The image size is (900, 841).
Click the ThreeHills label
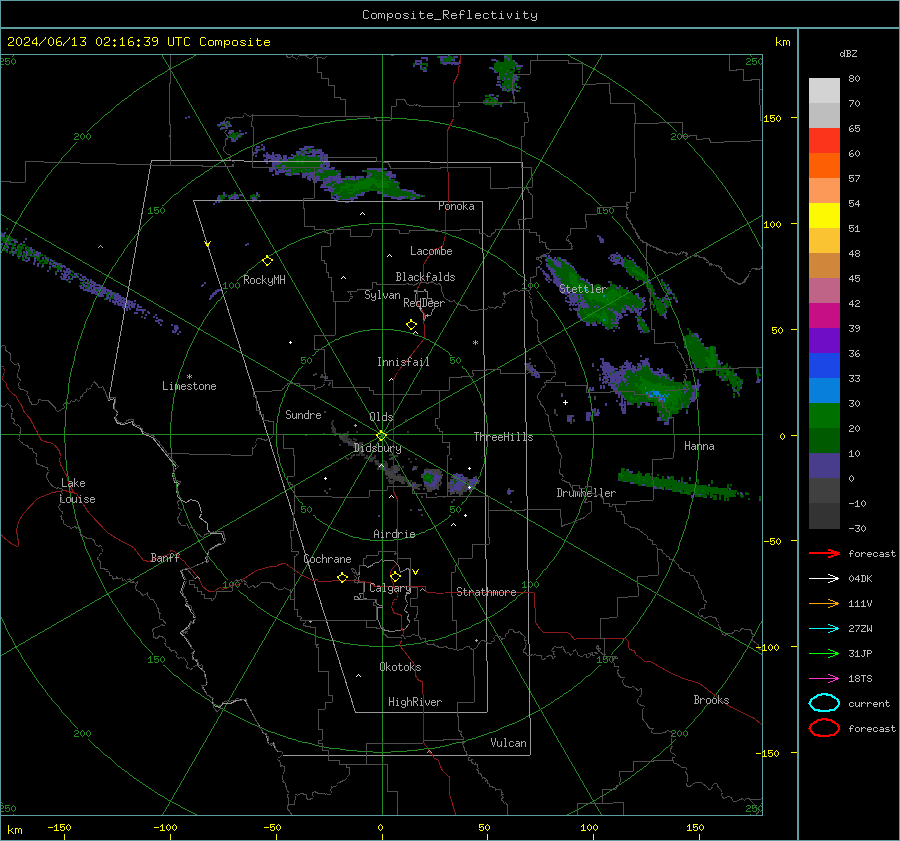[503, 437]
